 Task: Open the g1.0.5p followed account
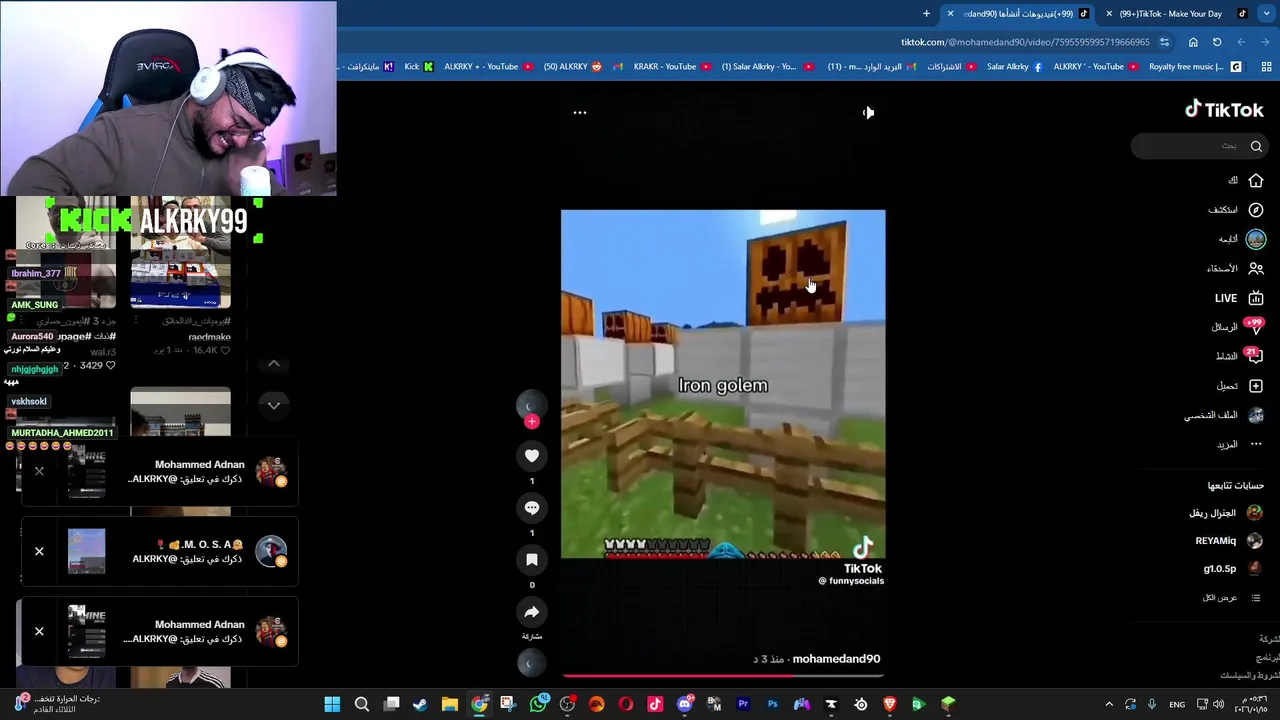(x=1232, y=569)
